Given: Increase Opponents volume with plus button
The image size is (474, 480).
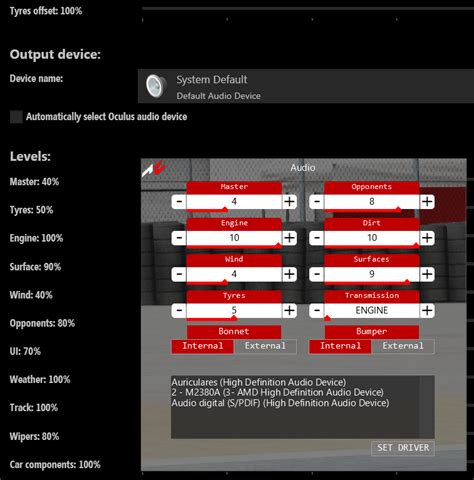Looking at the screenshot, I should (427, 202).
